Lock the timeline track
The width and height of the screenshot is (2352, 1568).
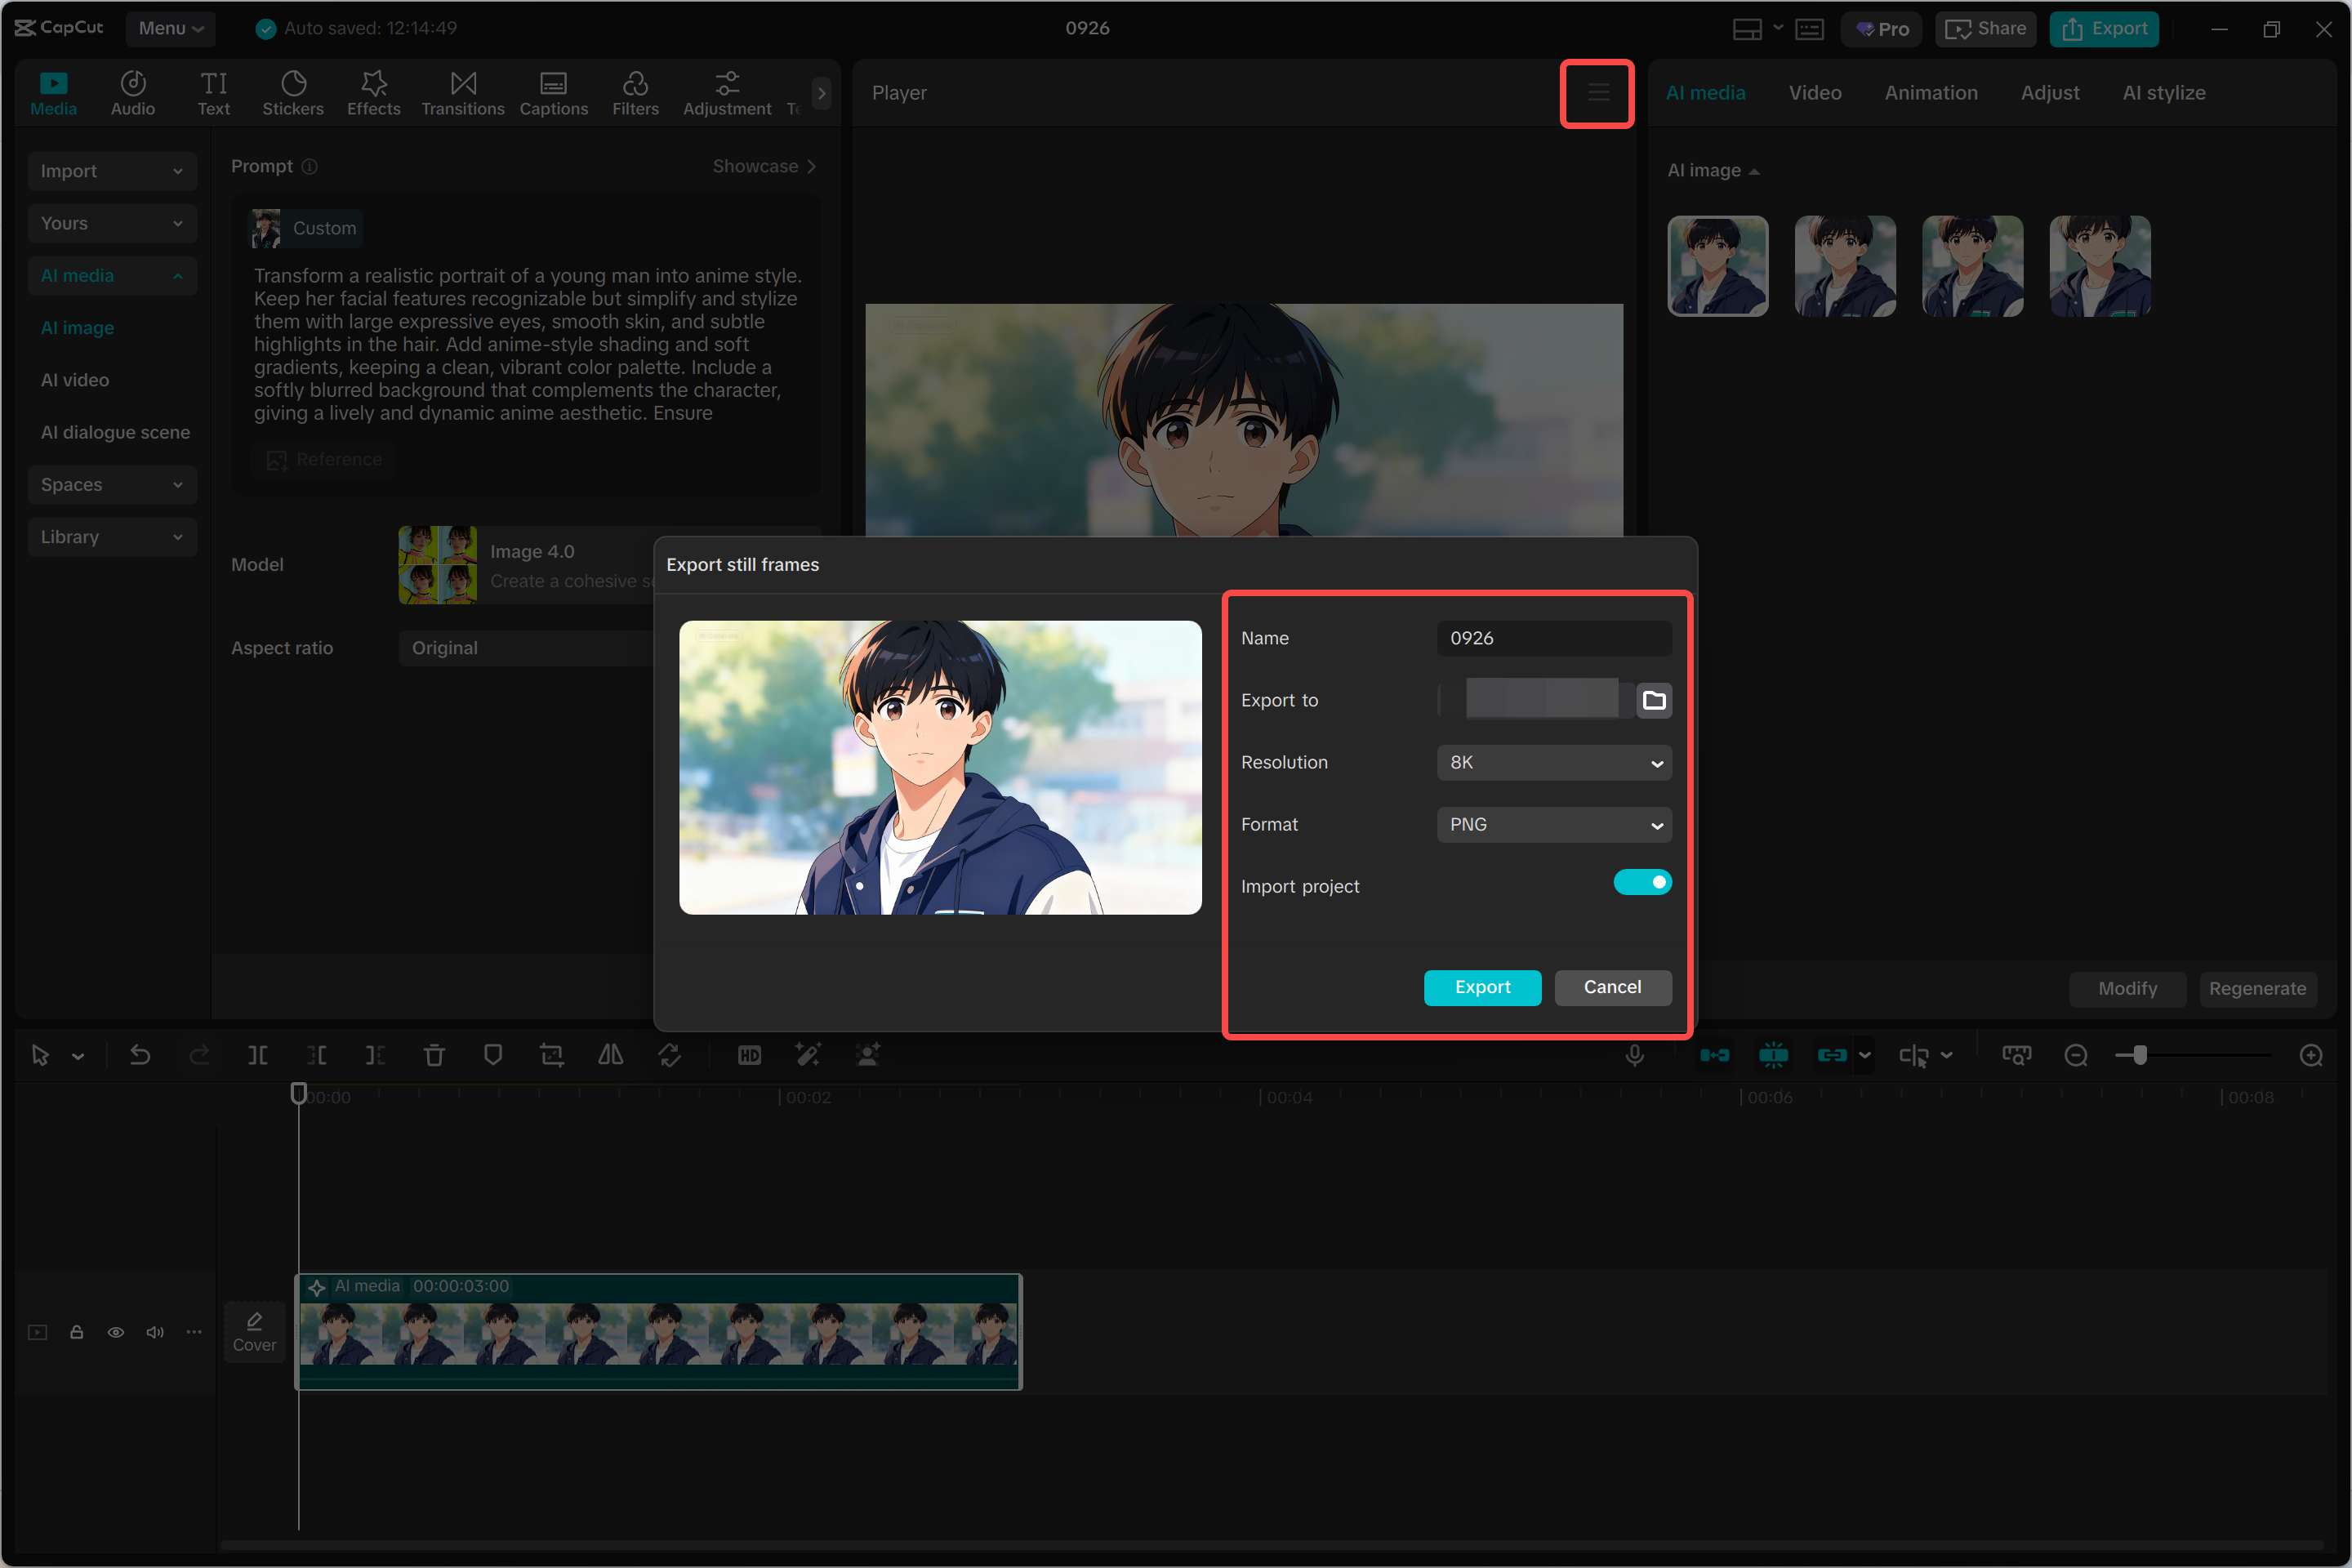click(x=76, y=1332)
